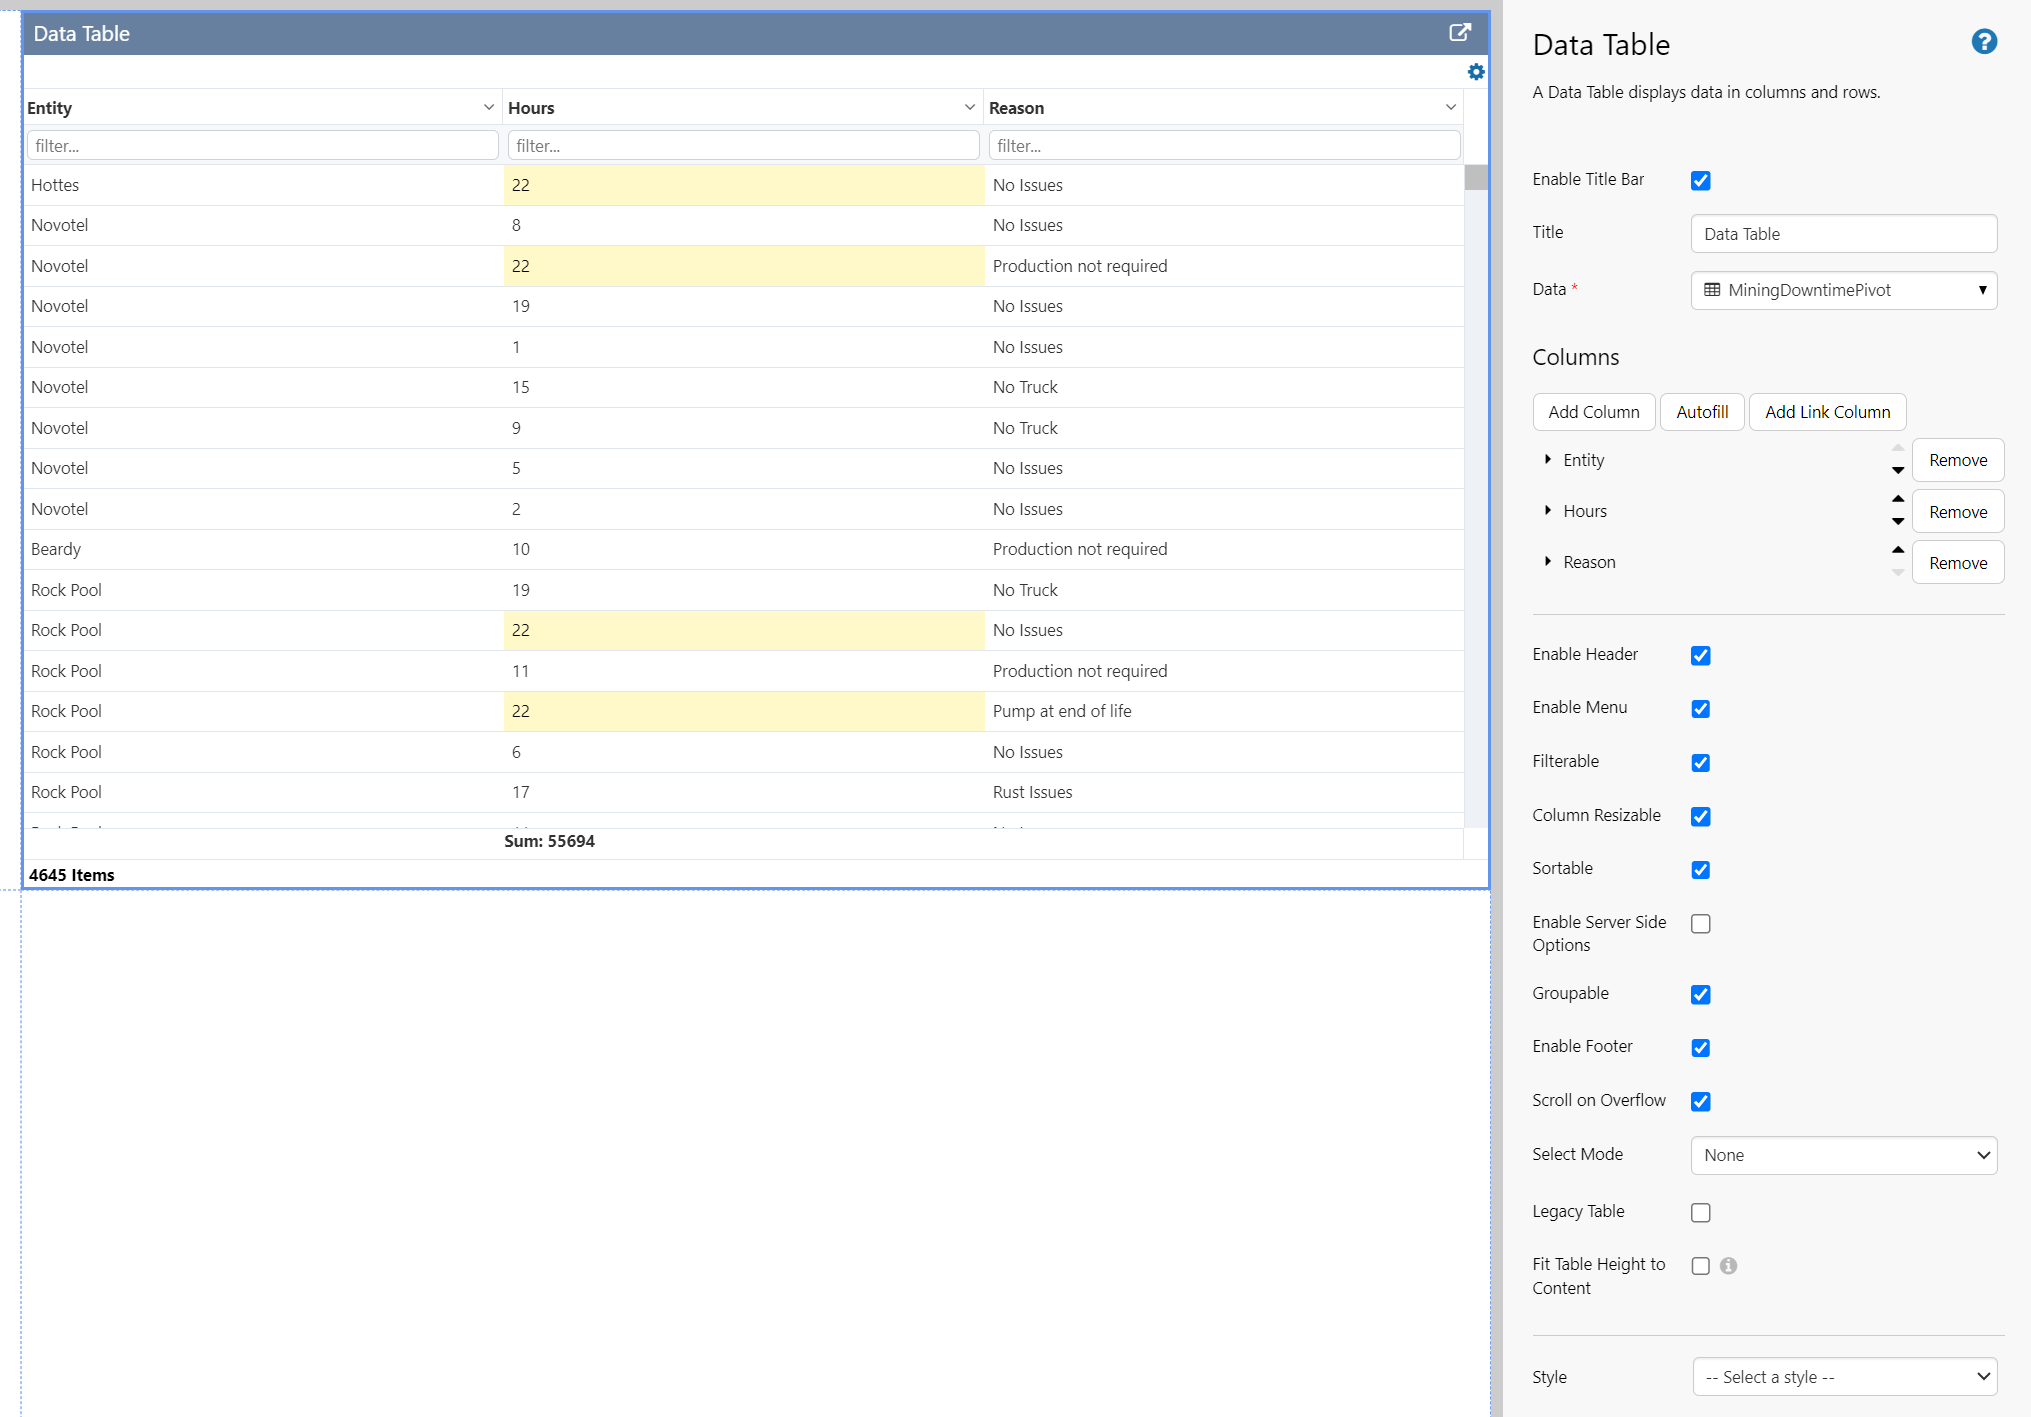Click the table settings gear icon

1476,71
